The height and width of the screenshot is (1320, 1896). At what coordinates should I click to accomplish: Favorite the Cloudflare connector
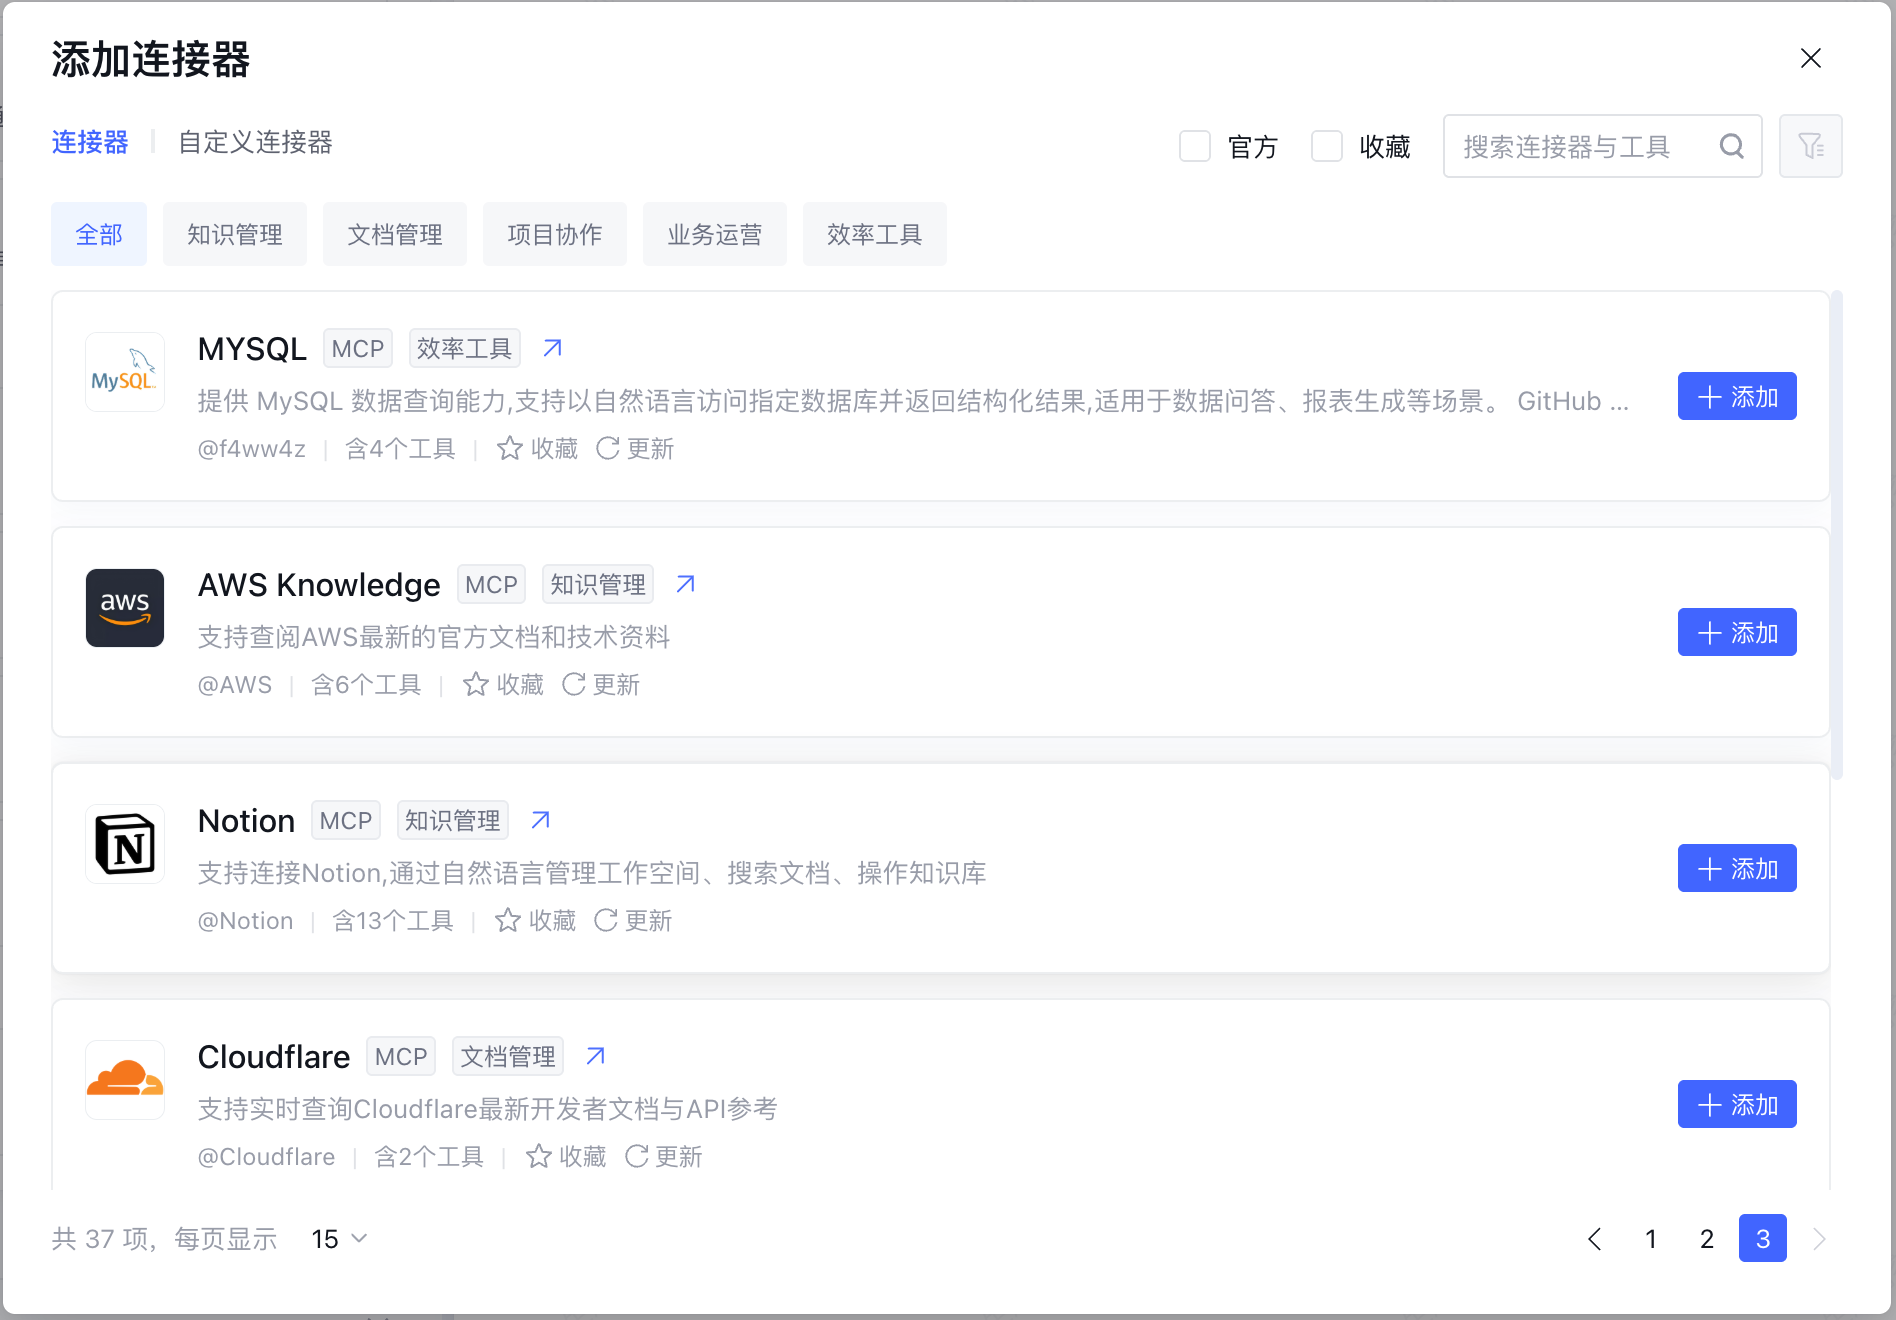(566, 1156)
